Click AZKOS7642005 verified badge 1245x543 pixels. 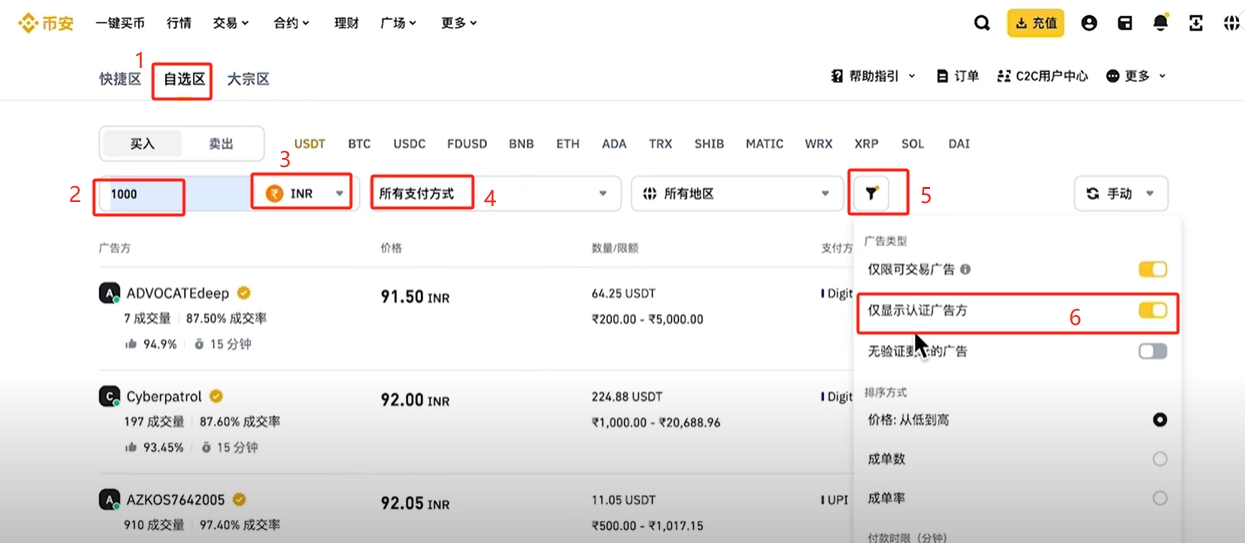pyautogui.click(x=239, y=499)
